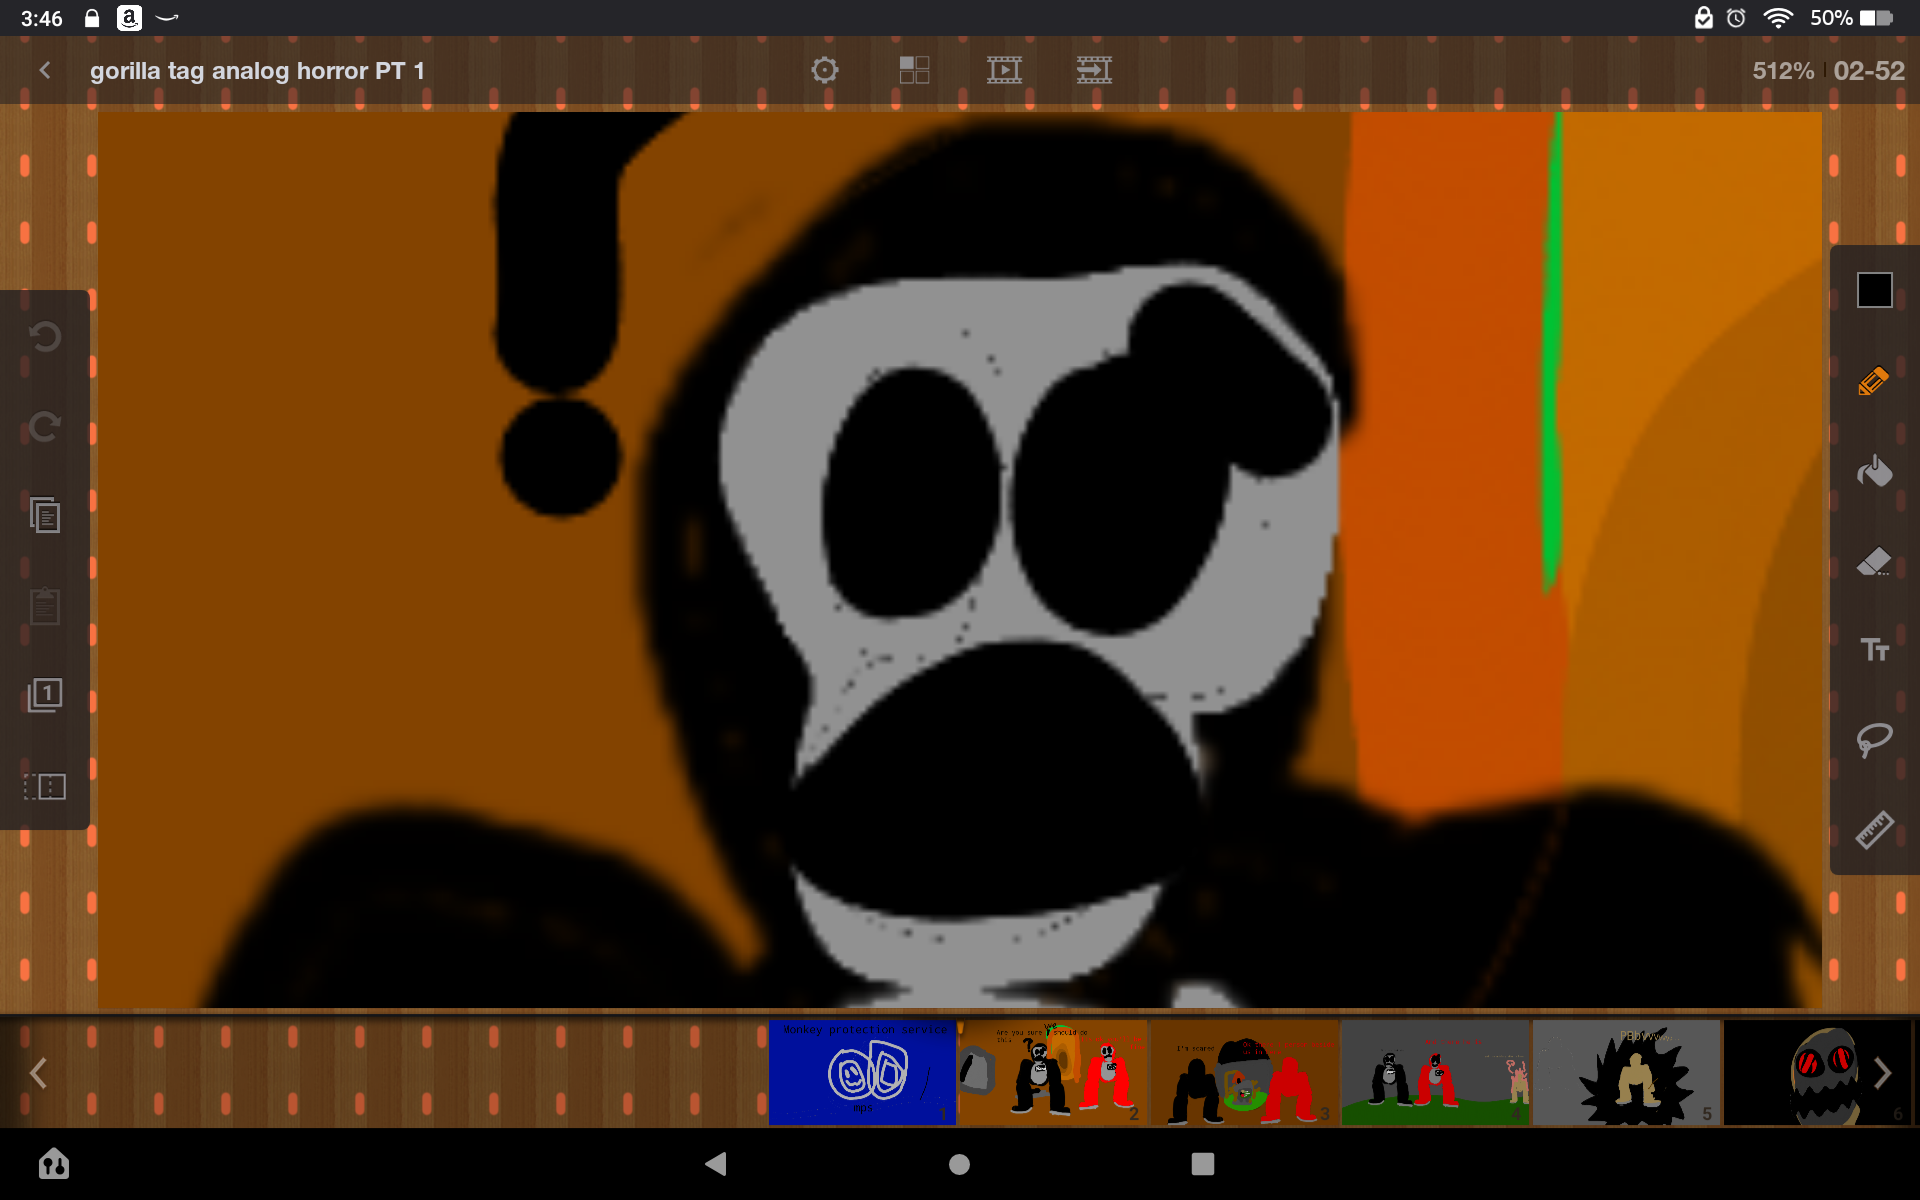
Task: Select frame 4 thumbnail with green ground
Action: click(1435, 1072)
